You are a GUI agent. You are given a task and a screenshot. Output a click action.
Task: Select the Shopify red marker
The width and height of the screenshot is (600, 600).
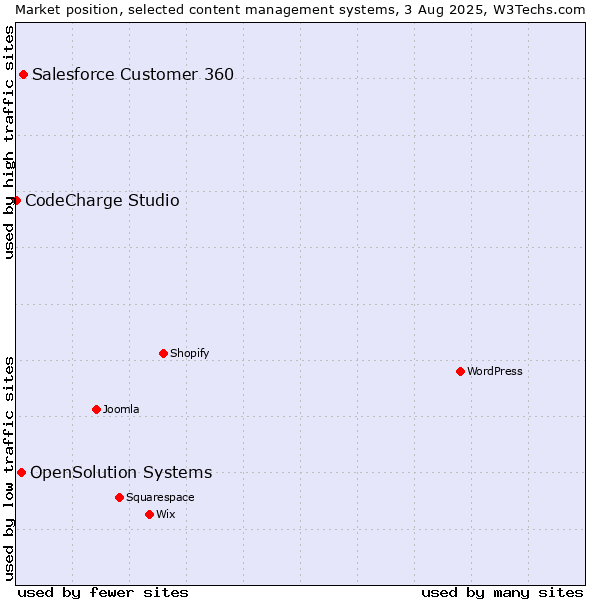tap(163, 354)
